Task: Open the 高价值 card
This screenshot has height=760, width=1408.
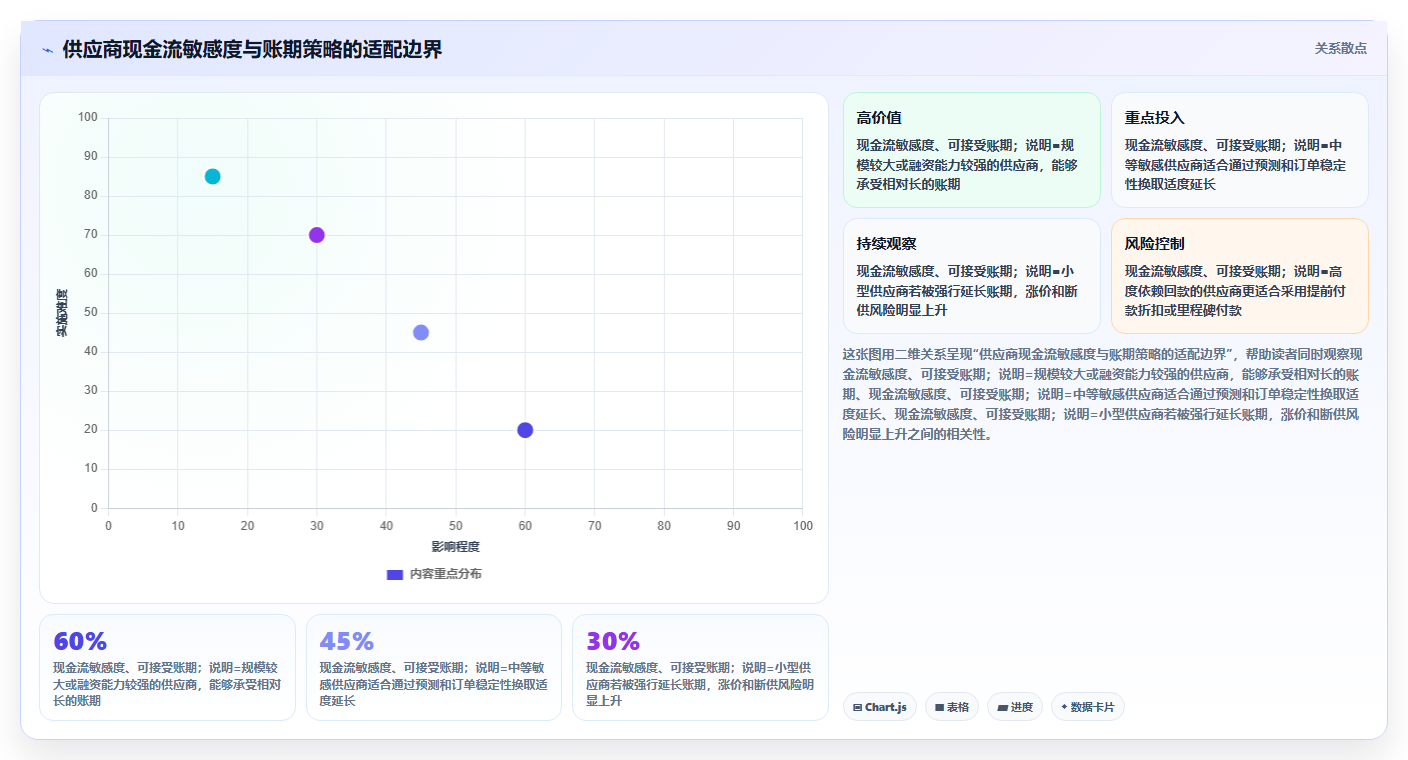Action: coord(972,150)
